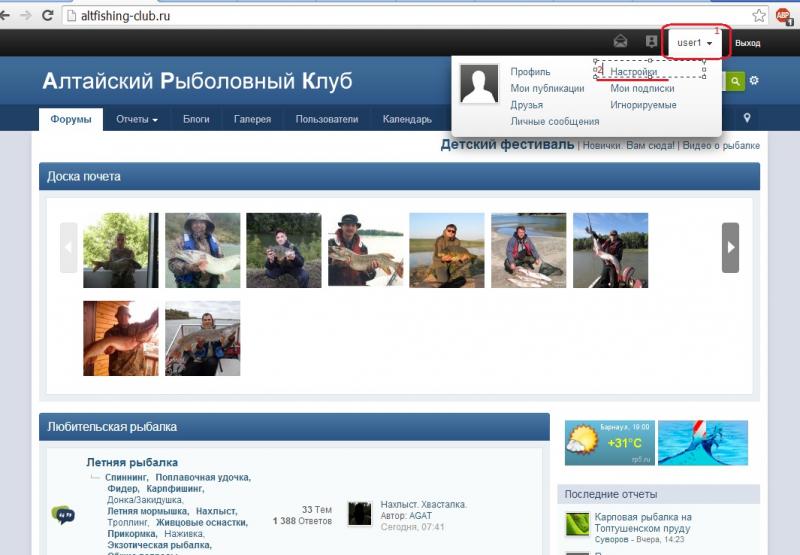Open the Детский фестиваль link

click(507, 145)
